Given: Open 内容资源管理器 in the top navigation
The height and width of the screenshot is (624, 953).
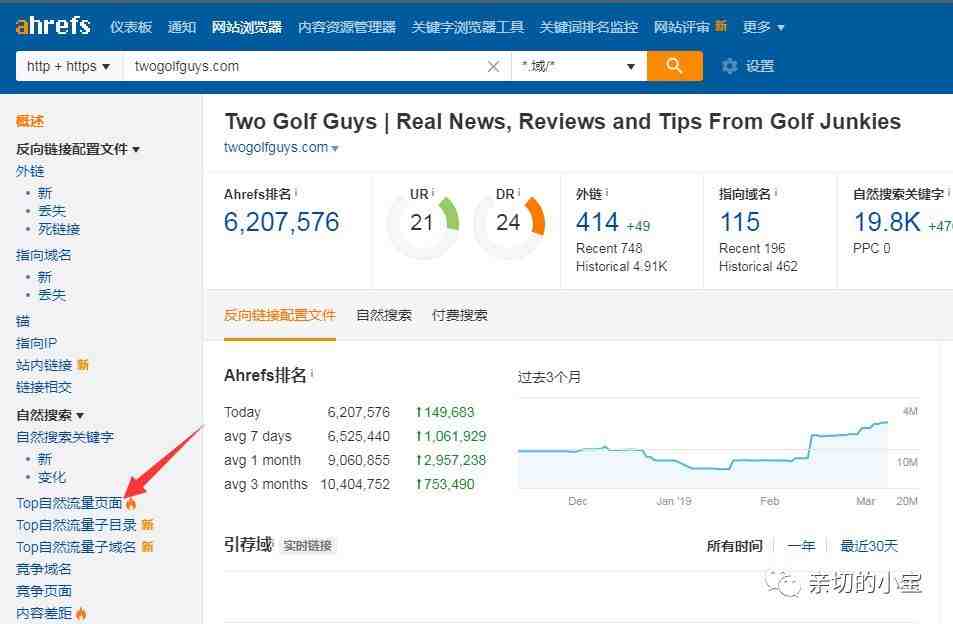Looking at the screenshot, I should [347, 27].
